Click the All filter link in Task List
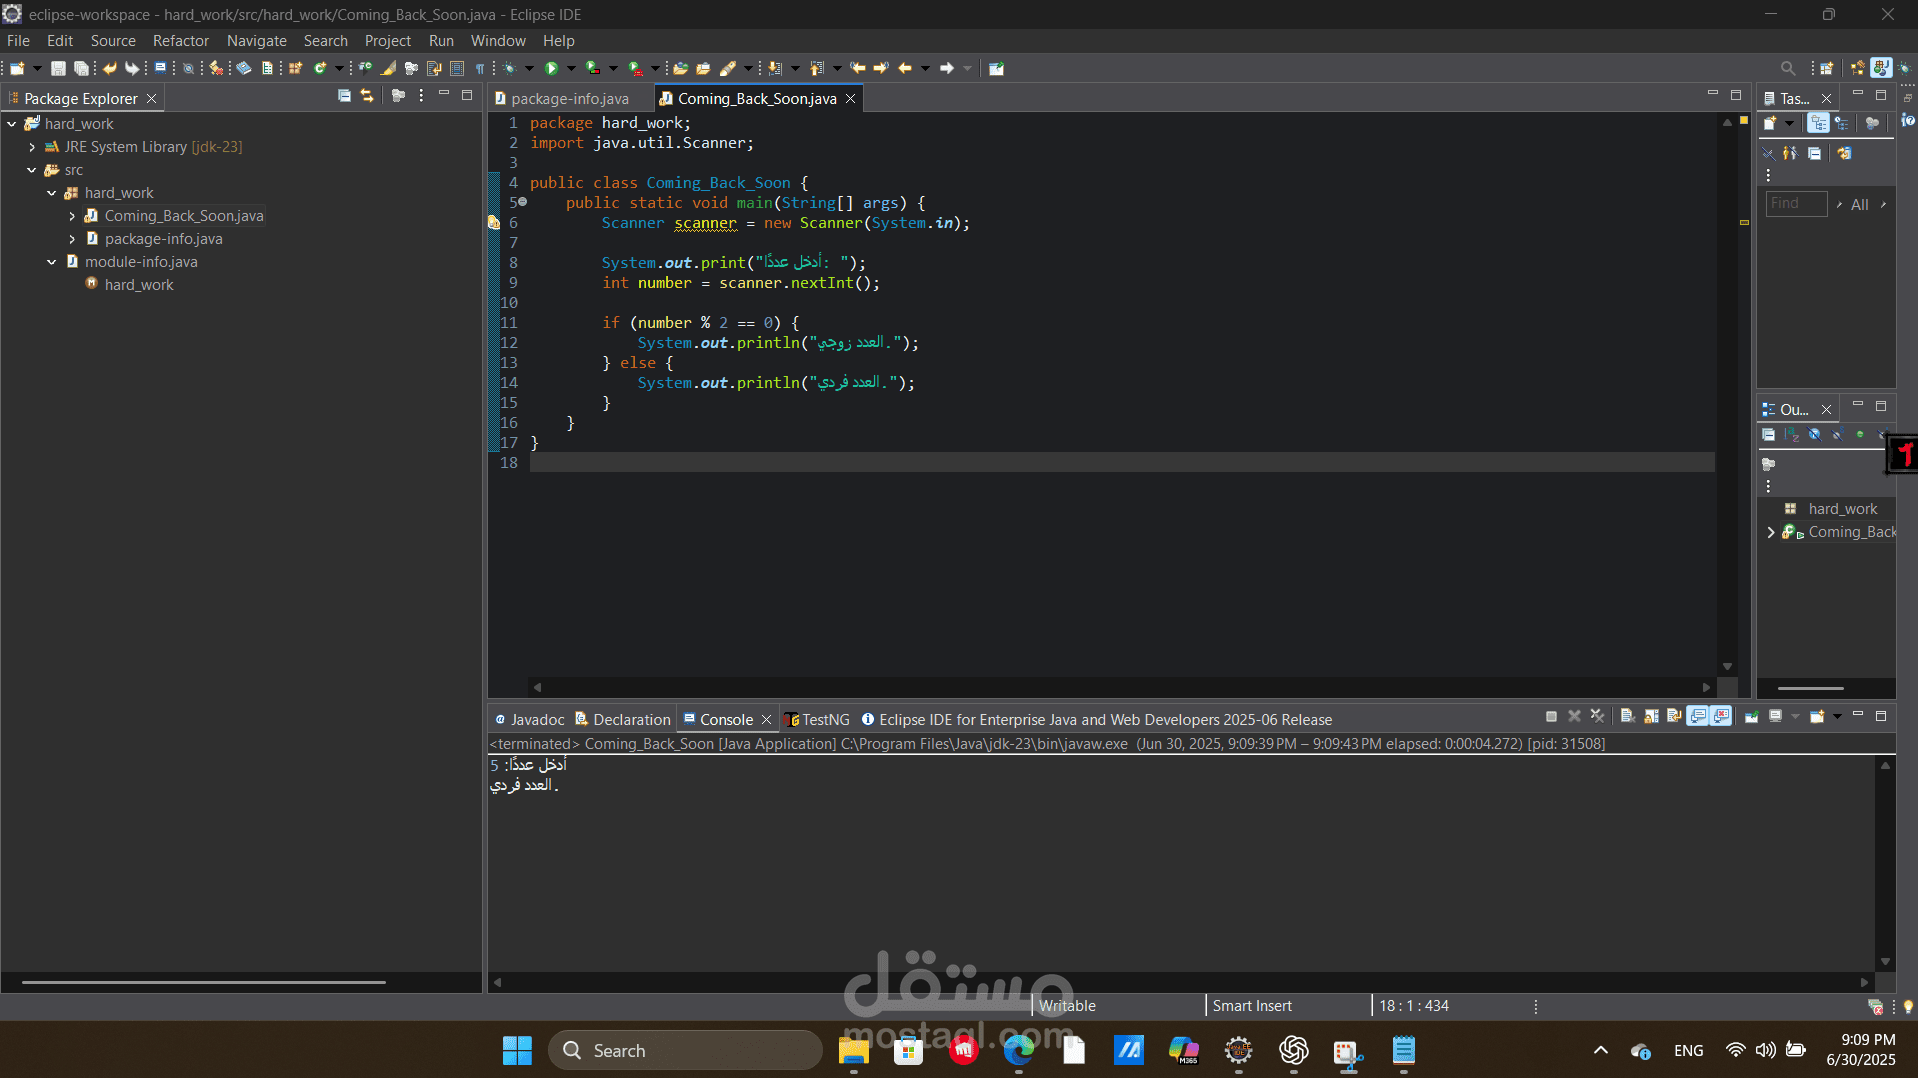This screenshot has height=1078, width=1918. point(1859,204)
